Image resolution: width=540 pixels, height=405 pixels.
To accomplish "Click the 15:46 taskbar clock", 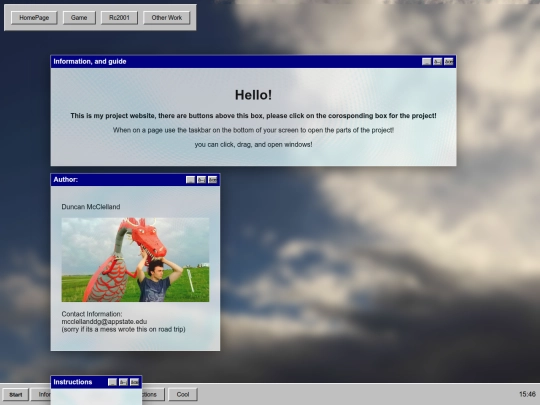I will coord(527,394).
